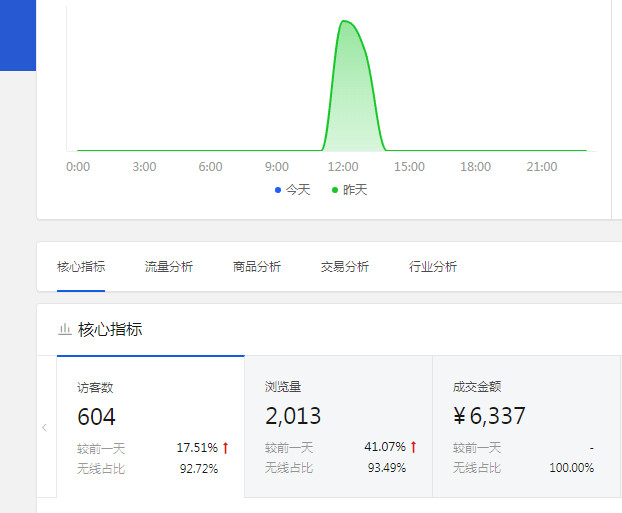Toggle the 昨天 series label in legend
622x513 pixels.
(x=355, y=190)
